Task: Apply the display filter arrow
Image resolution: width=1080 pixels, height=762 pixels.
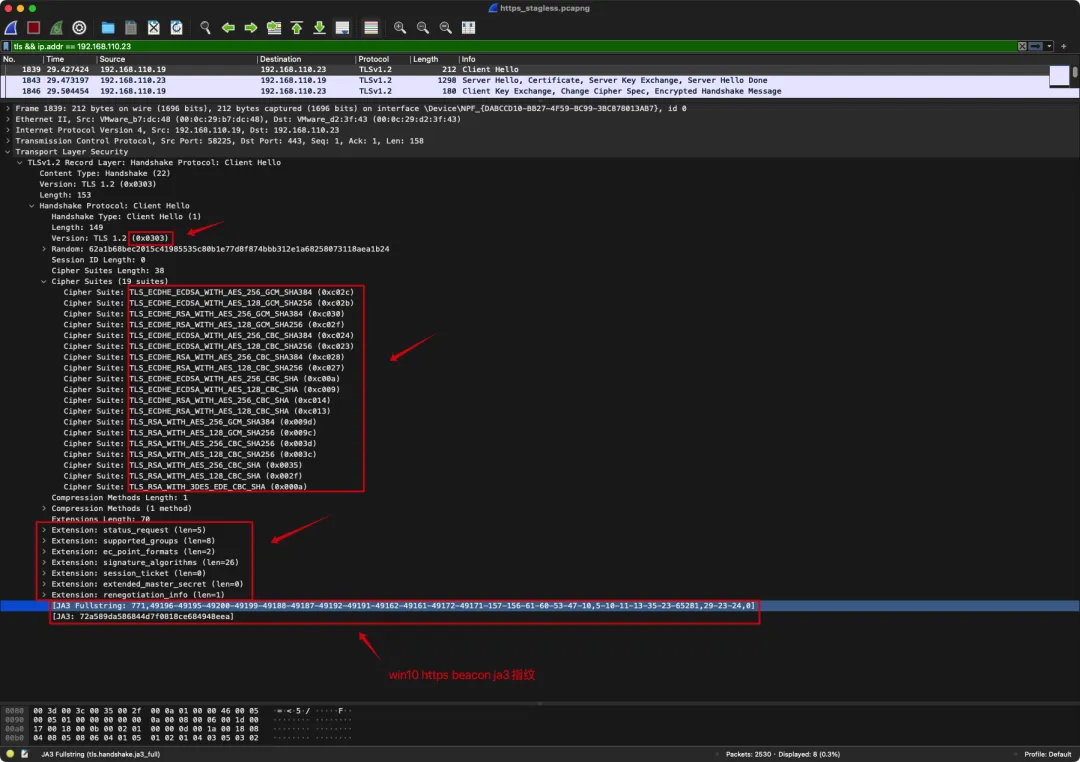Action: click(x=1035, y=46)
